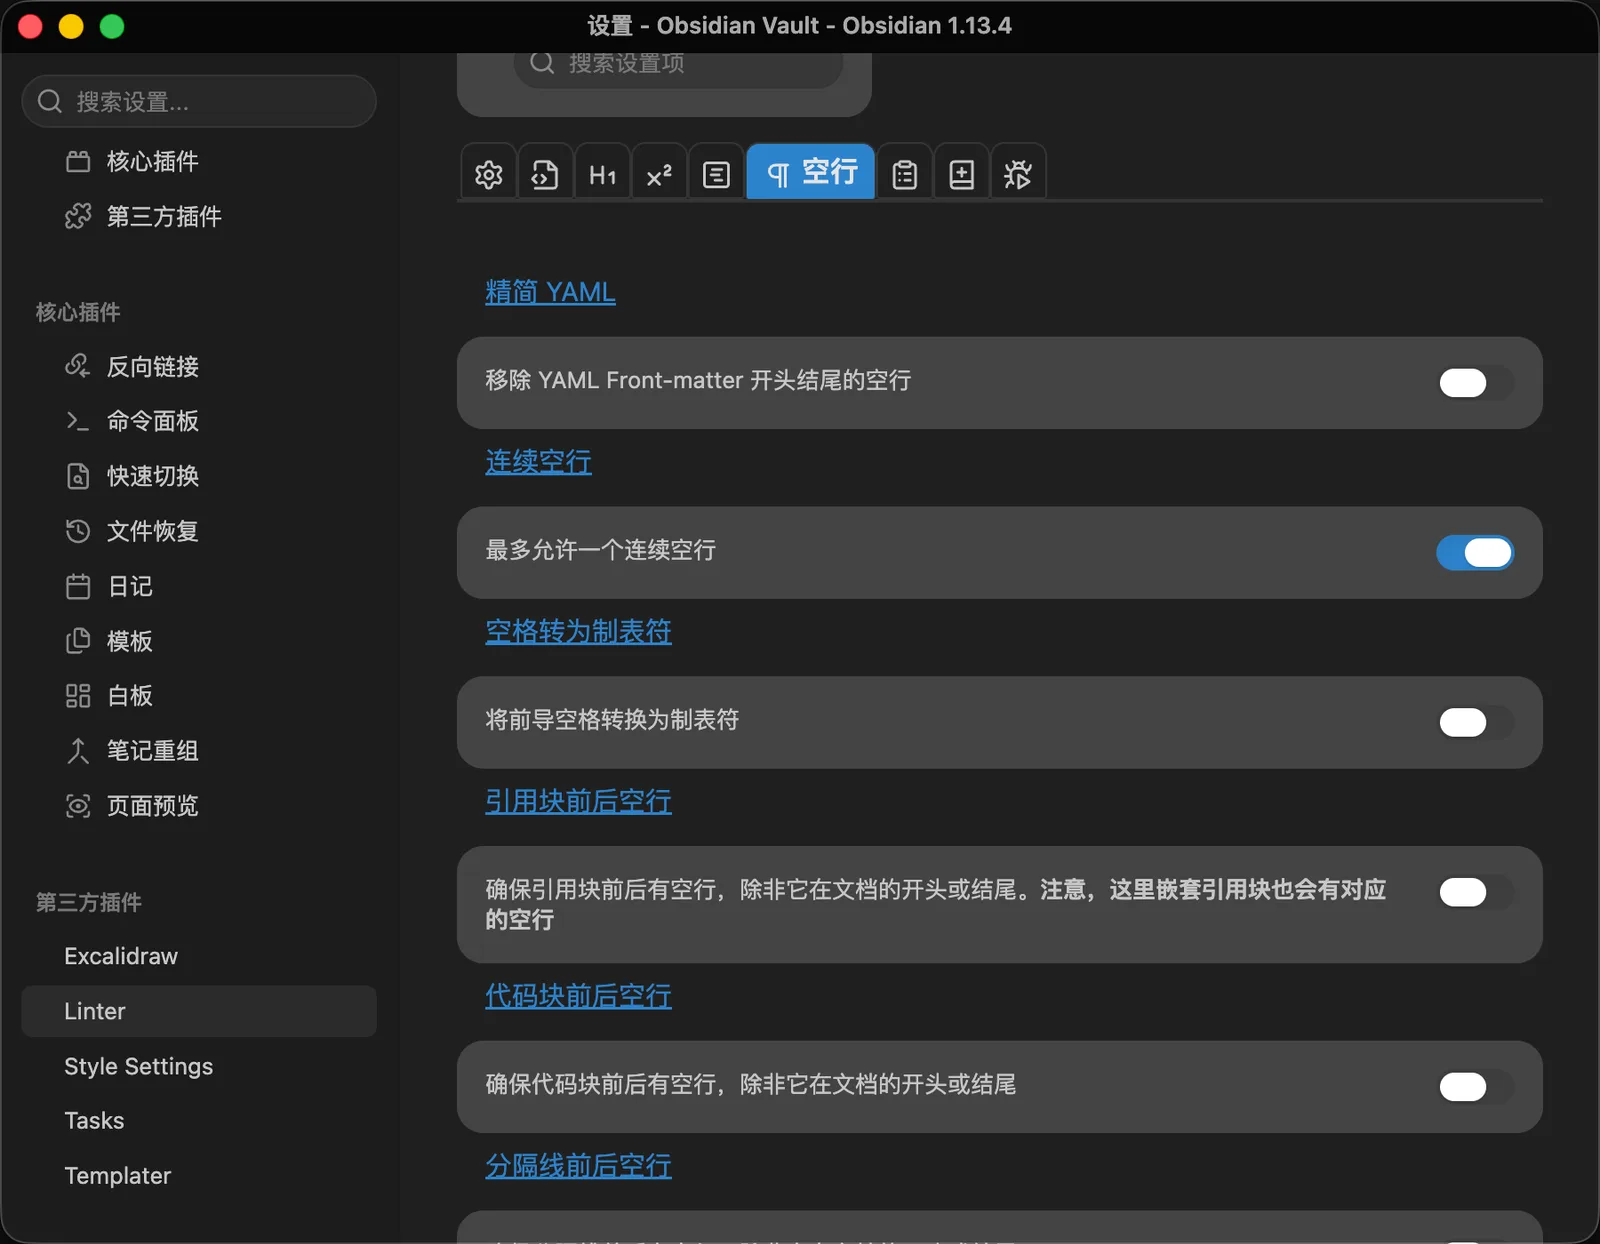Open the 第三方插件 entry with puzzle icon
This screenshot has width=1600, height=1244.
(x=199, y=216)
